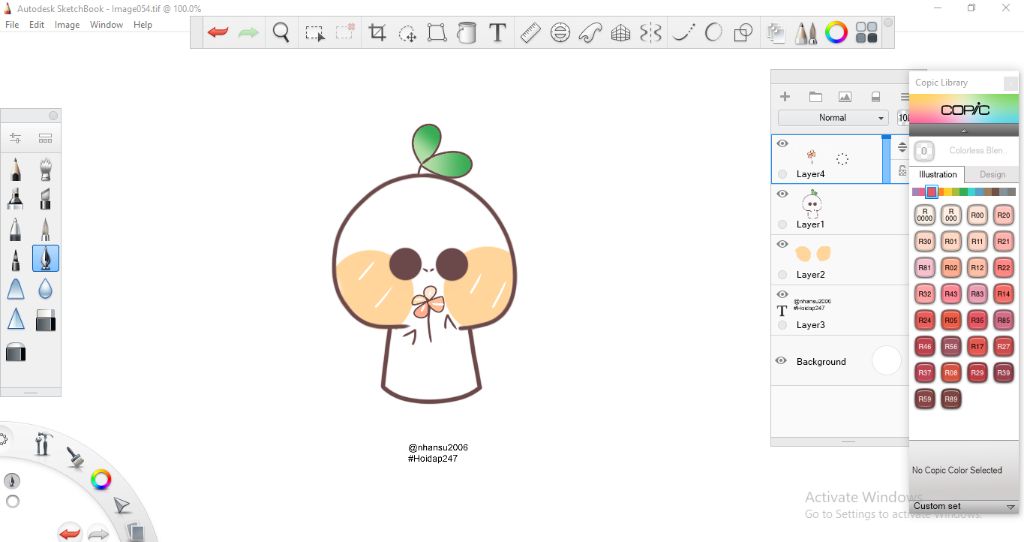Activate the Symmetry tool

click(x=651, y=33)
